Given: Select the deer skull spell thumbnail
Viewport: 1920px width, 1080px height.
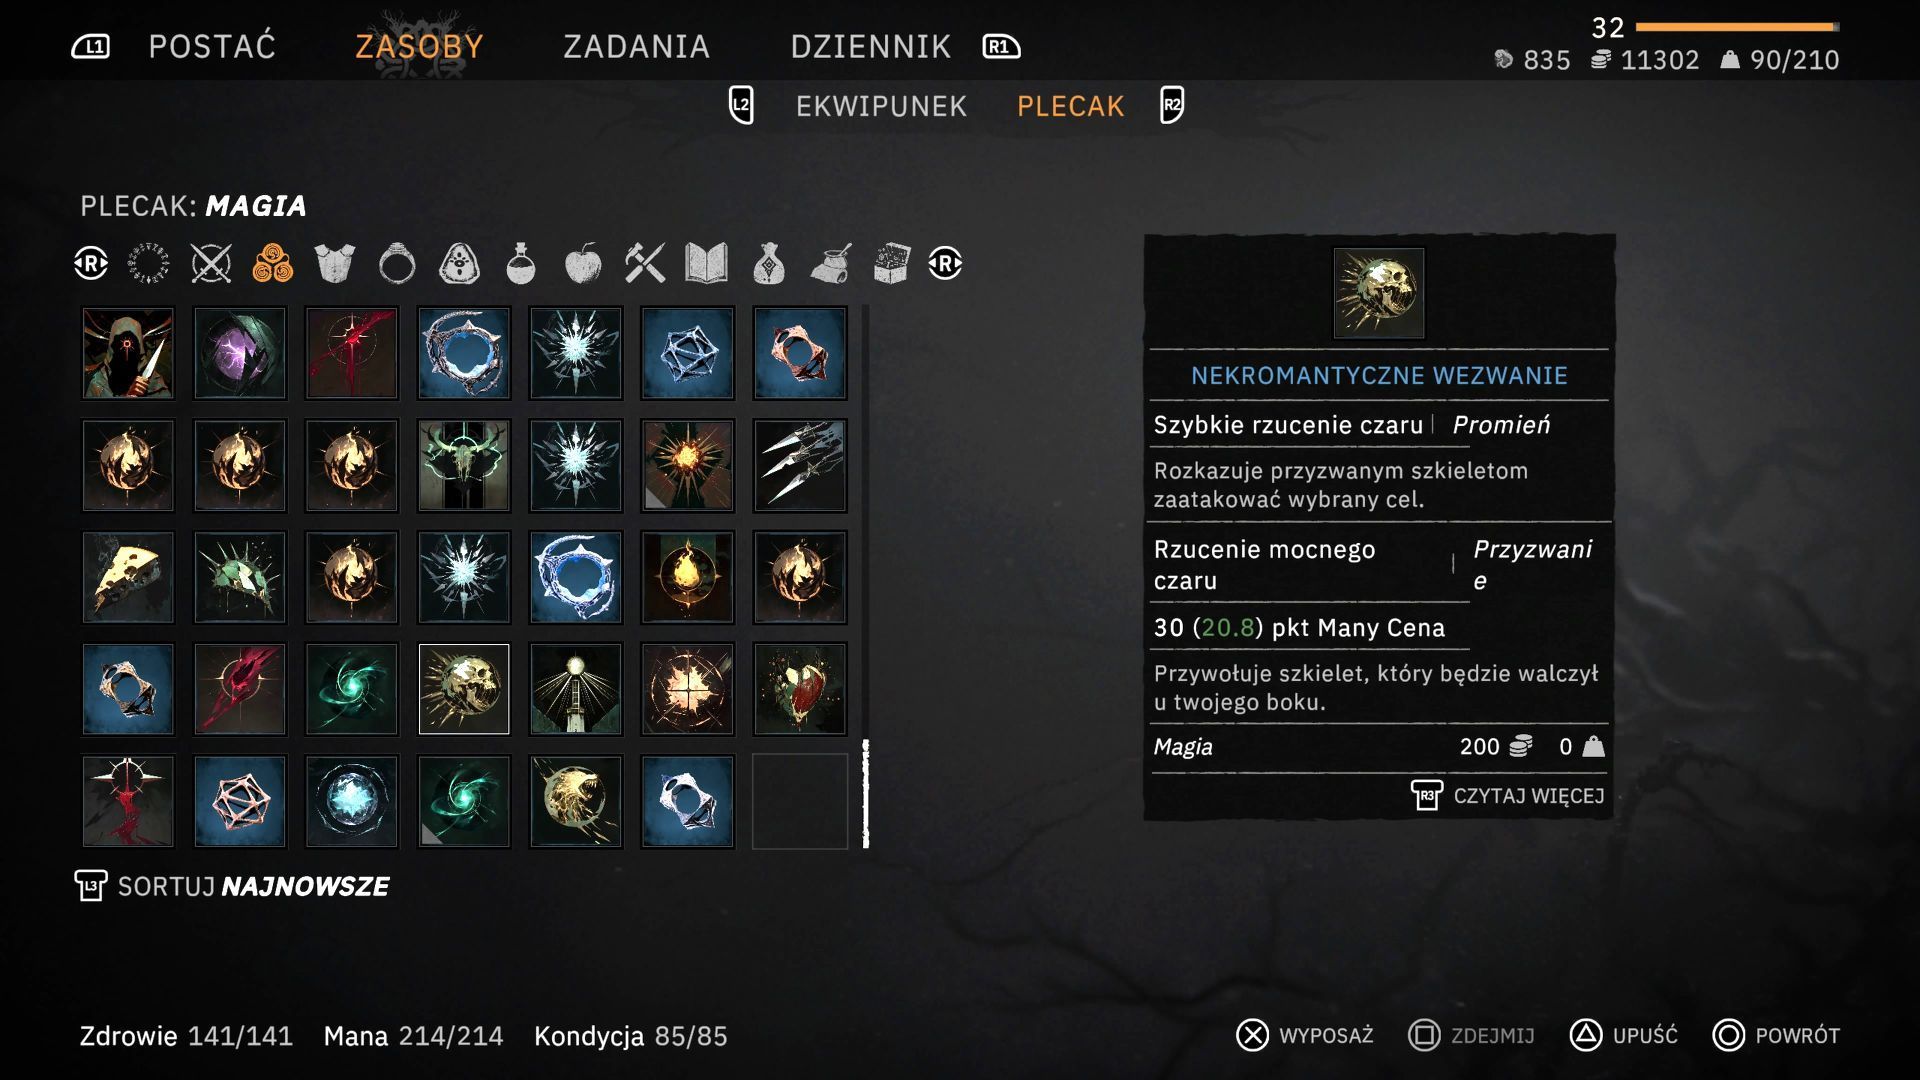Looking at the screenshot, I should [x=464, y=465].
